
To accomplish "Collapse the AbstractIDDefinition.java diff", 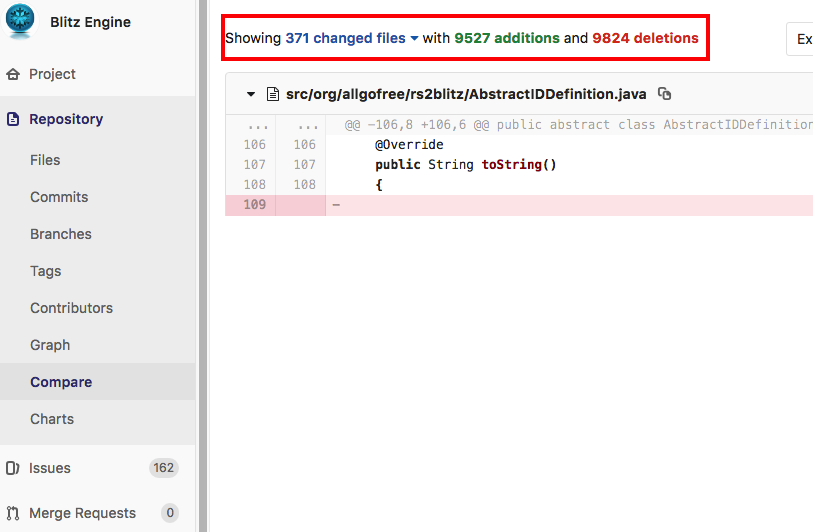I will pyautogui.click(x=251, y=94).
